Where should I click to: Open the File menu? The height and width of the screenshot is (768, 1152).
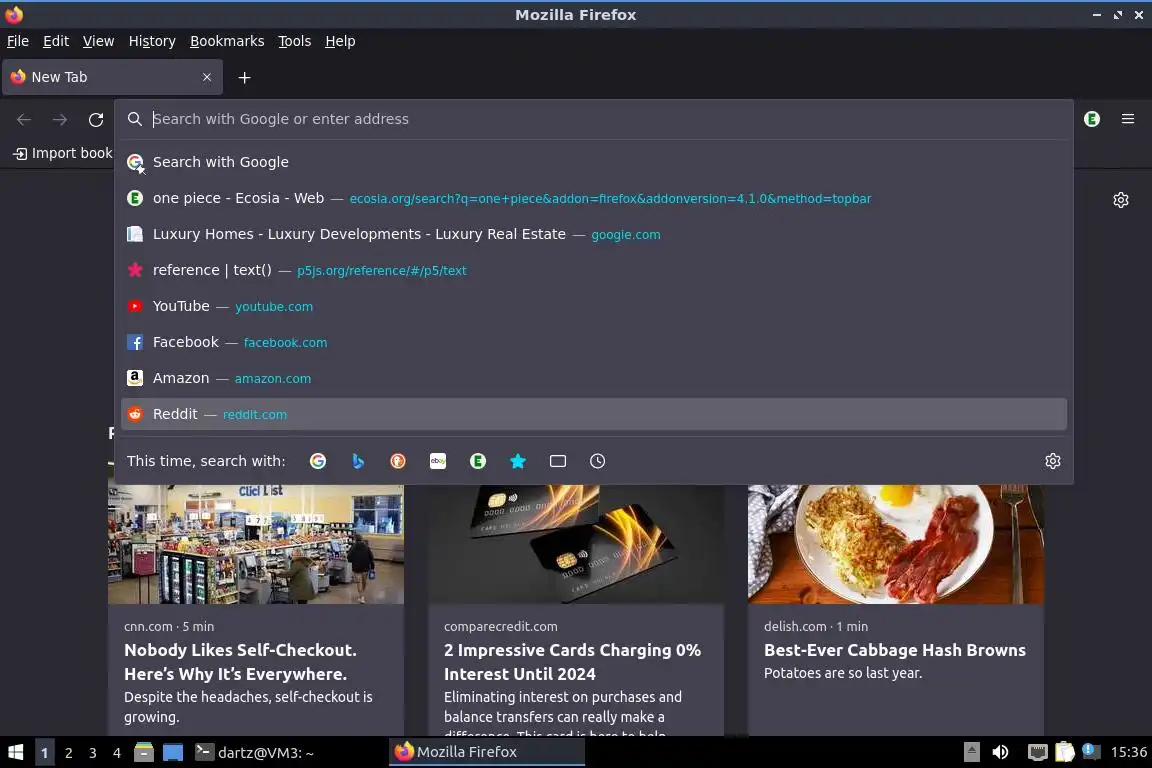tap(18, 41)
